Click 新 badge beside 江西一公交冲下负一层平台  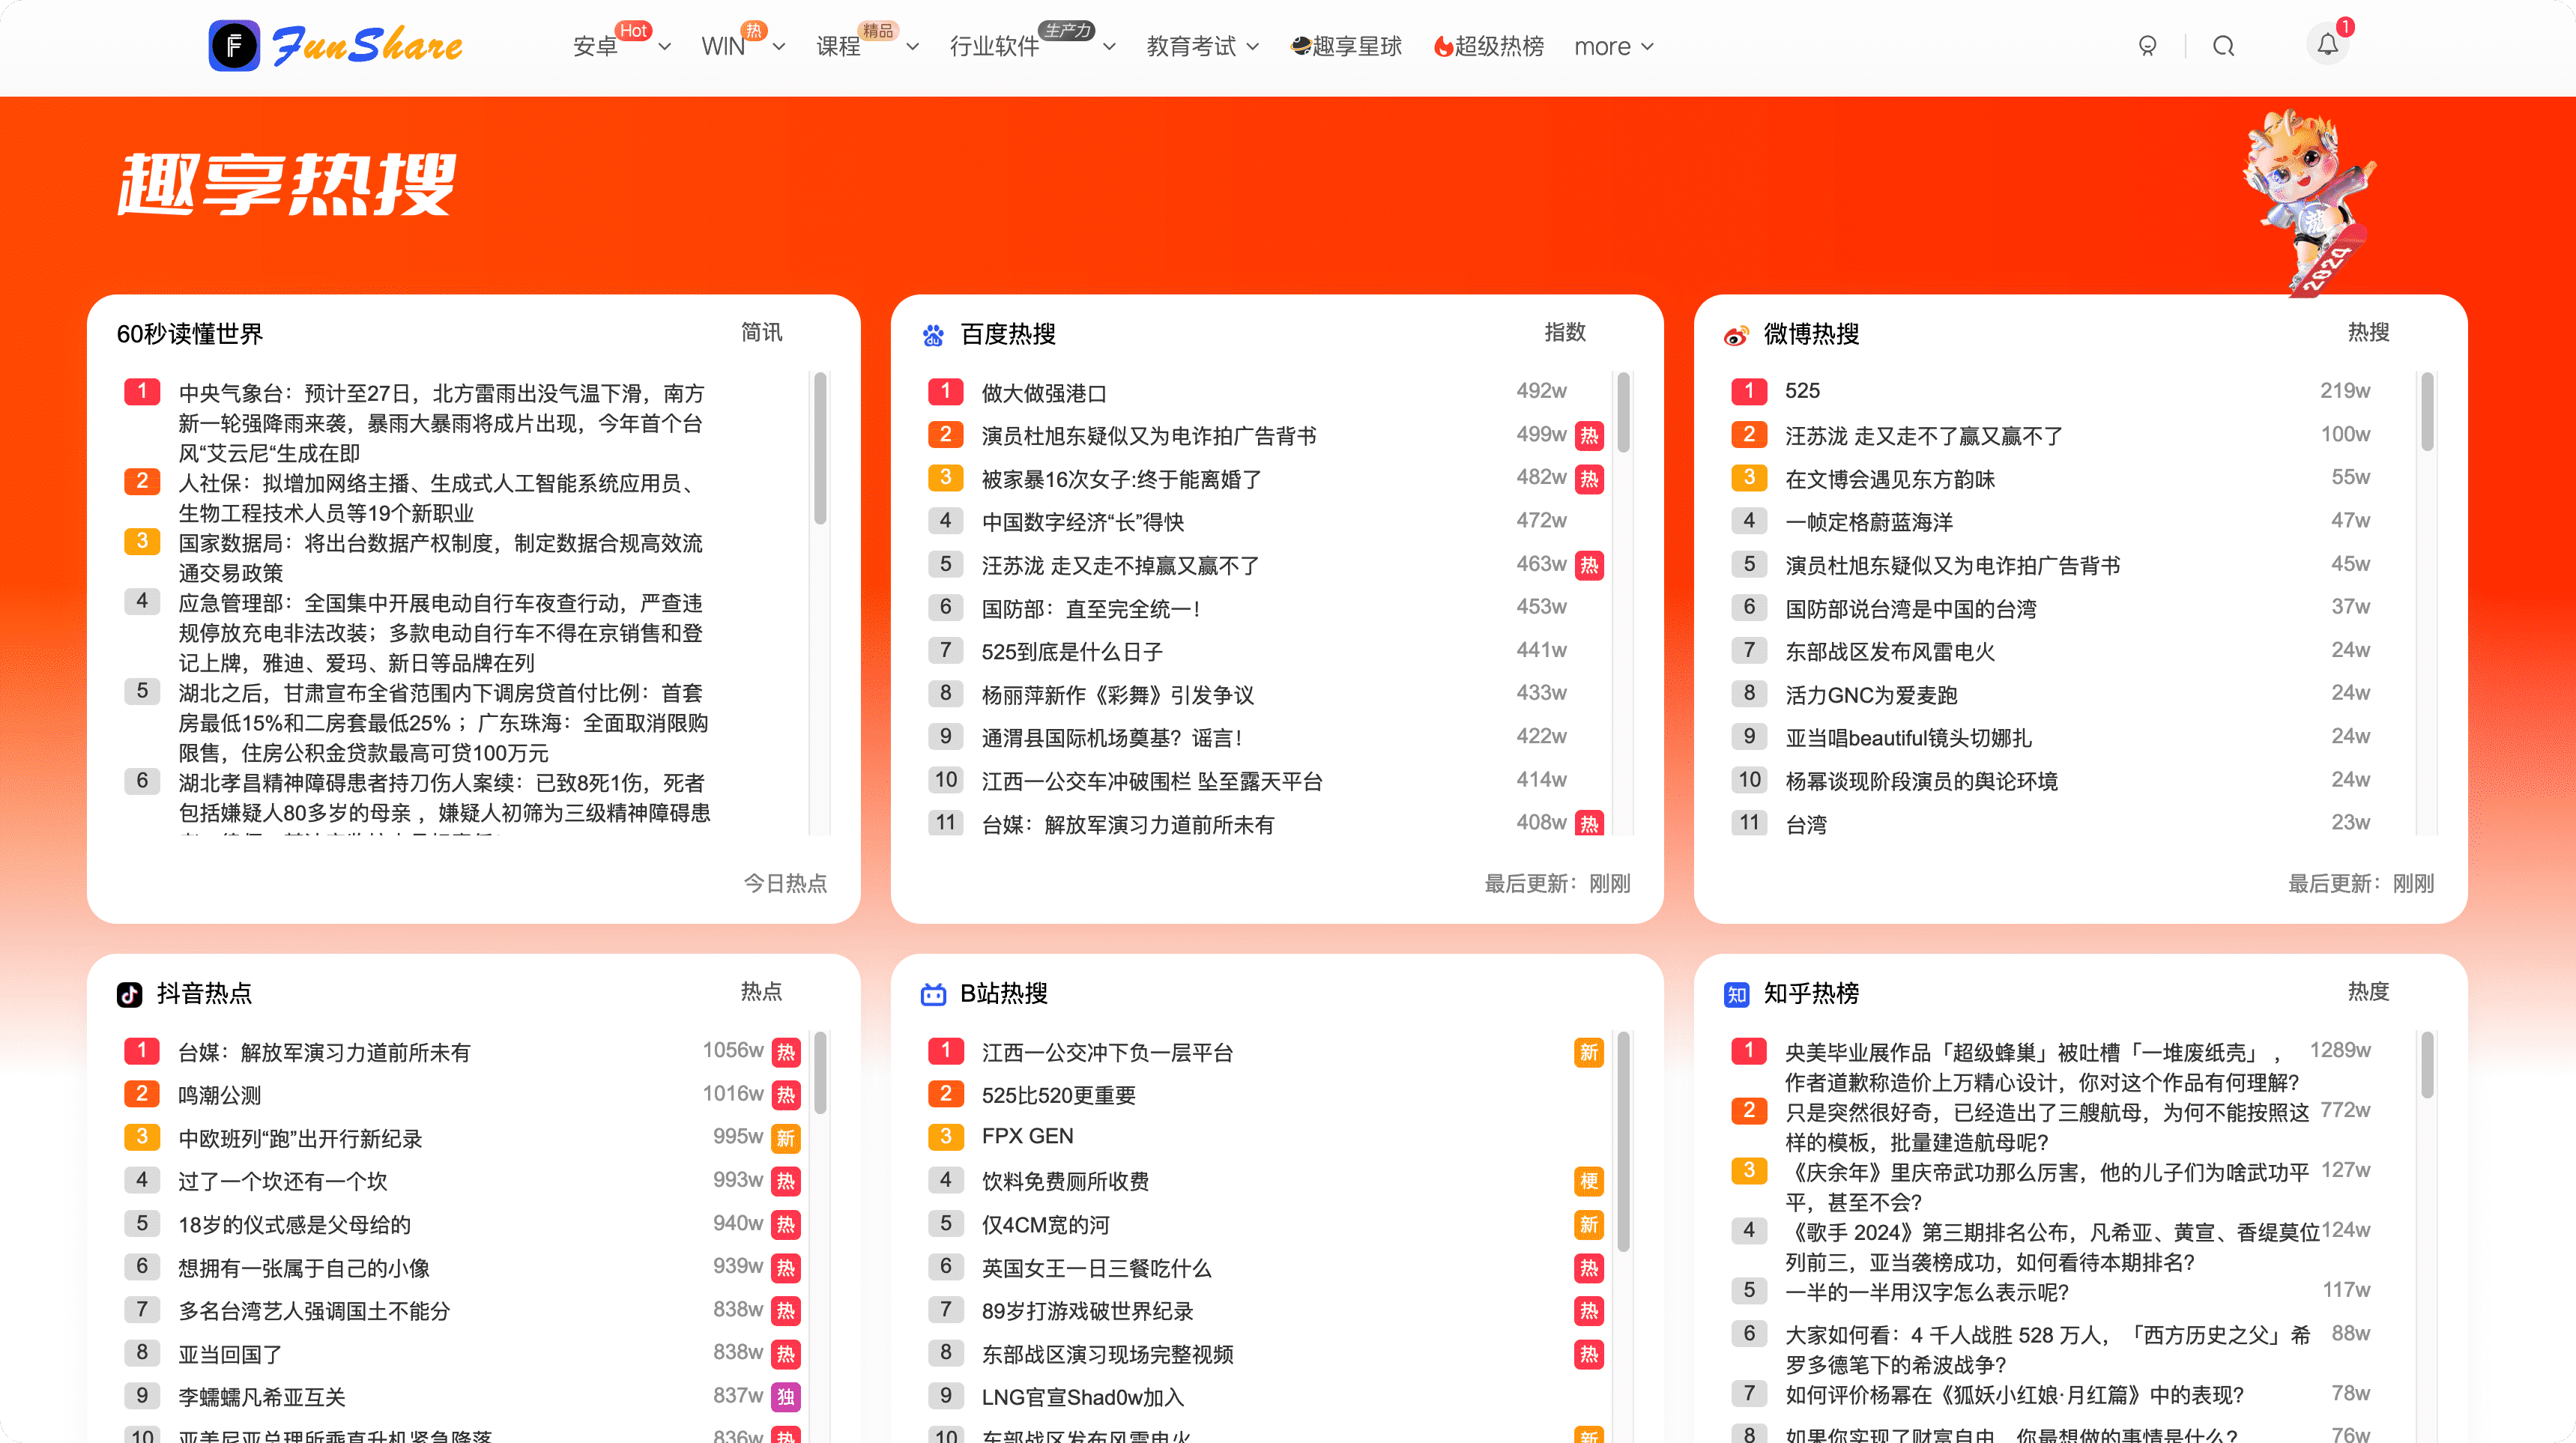pos(1588,1052)
